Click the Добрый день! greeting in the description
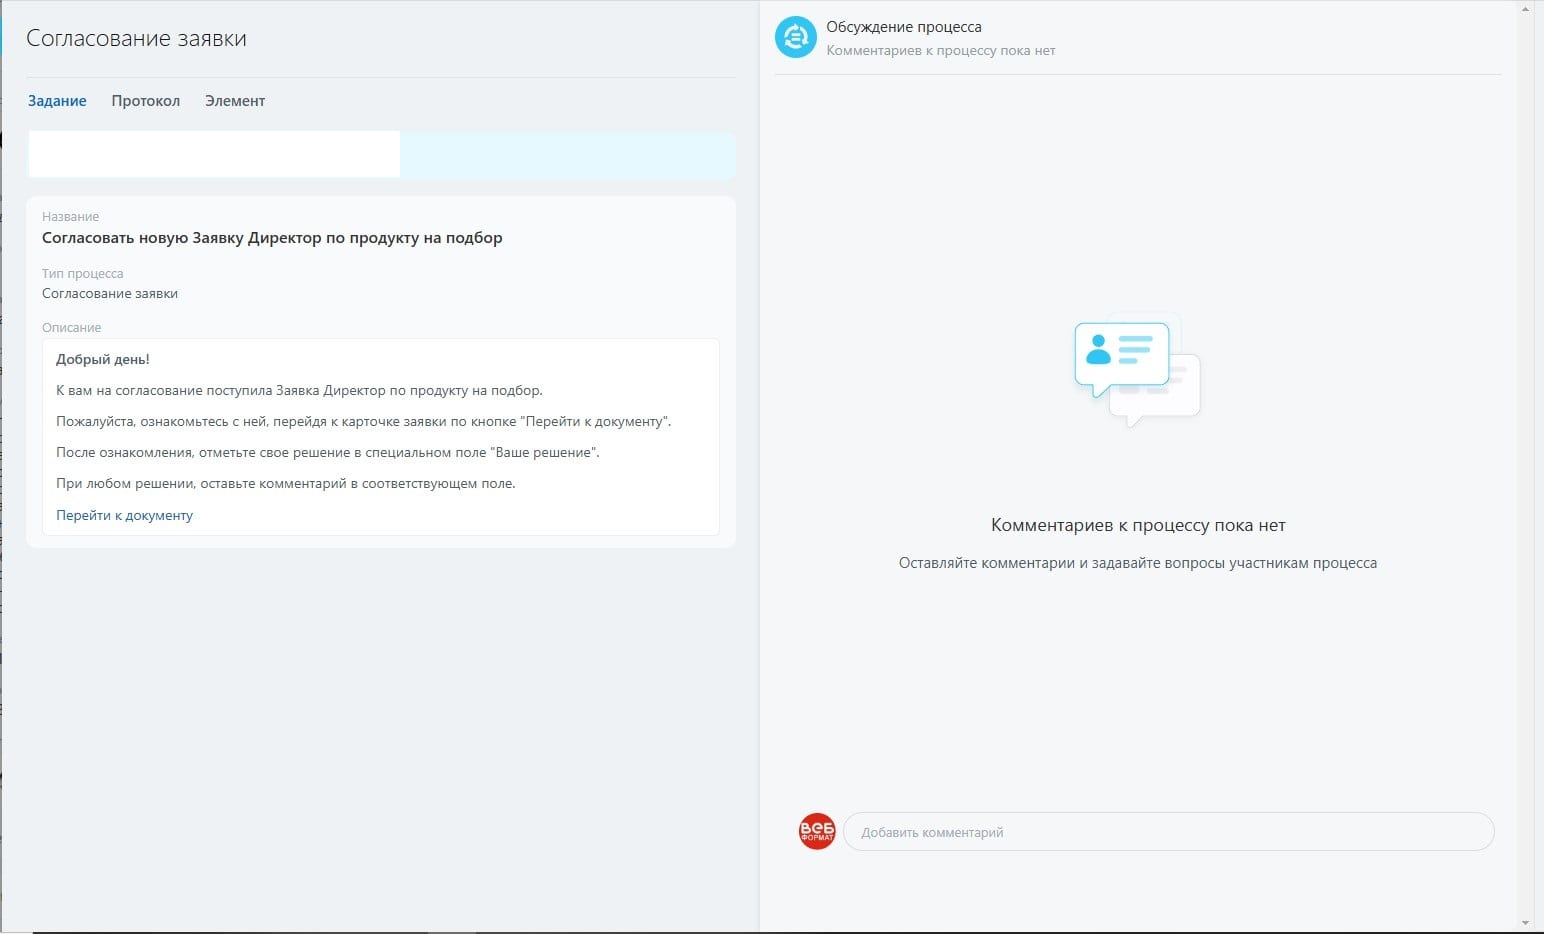Image resolution: width=1544 pixels, height=934 pixels. (103, 359)
